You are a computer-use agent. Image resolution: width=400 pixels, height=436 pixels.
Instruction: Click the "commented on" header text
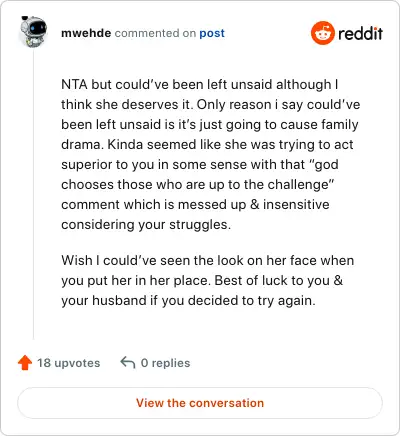(155, 33)
